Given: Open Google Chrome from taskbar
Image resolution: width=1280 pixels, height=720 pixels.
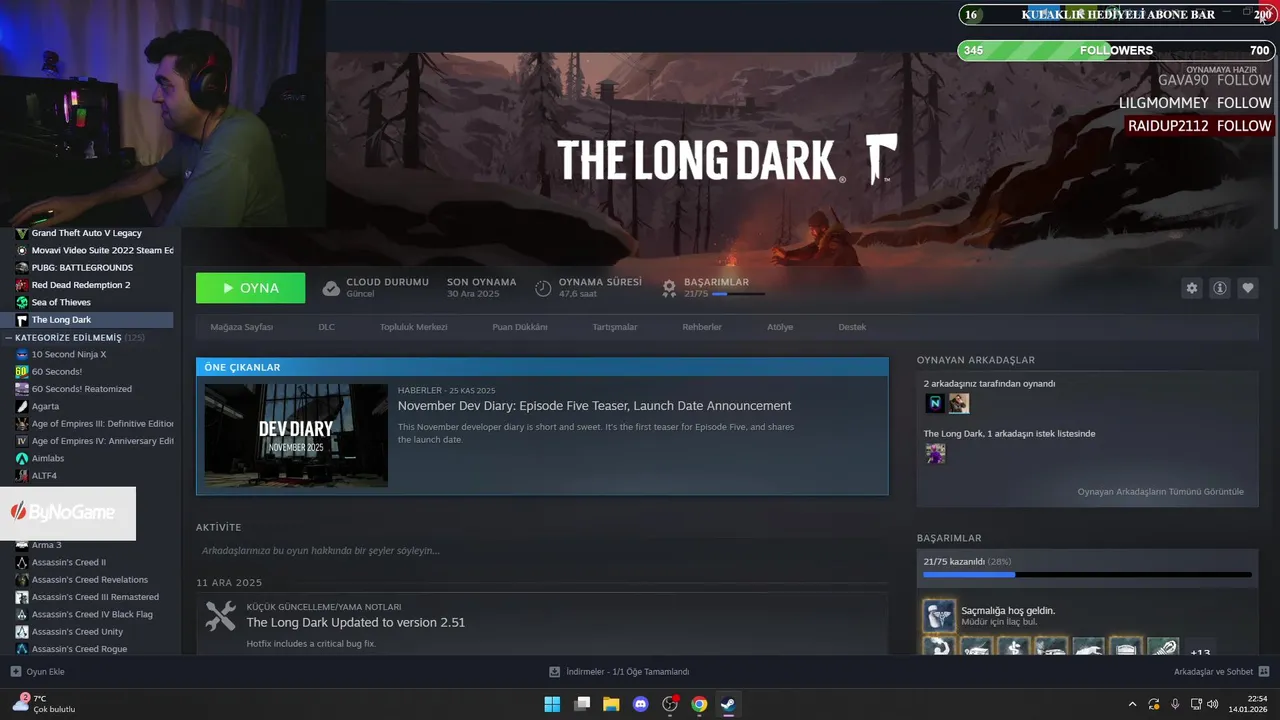Looking at the screenshot, I should pyautogui.click(x=699, y=704).
